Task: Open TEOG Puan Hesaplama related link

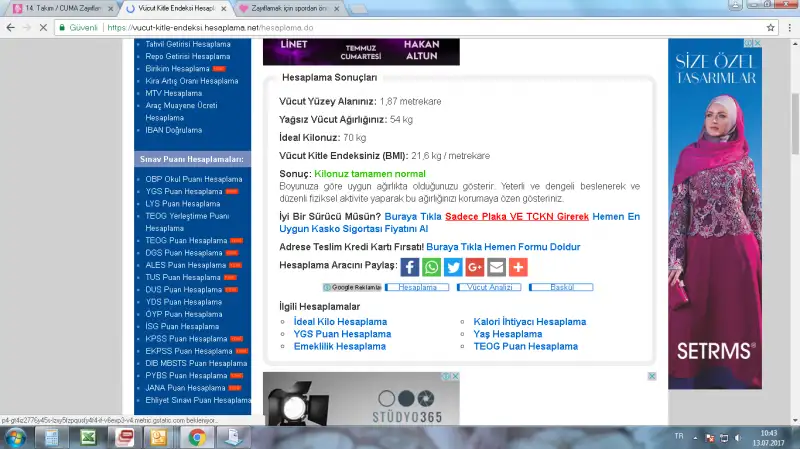Action: pos(526,346)
